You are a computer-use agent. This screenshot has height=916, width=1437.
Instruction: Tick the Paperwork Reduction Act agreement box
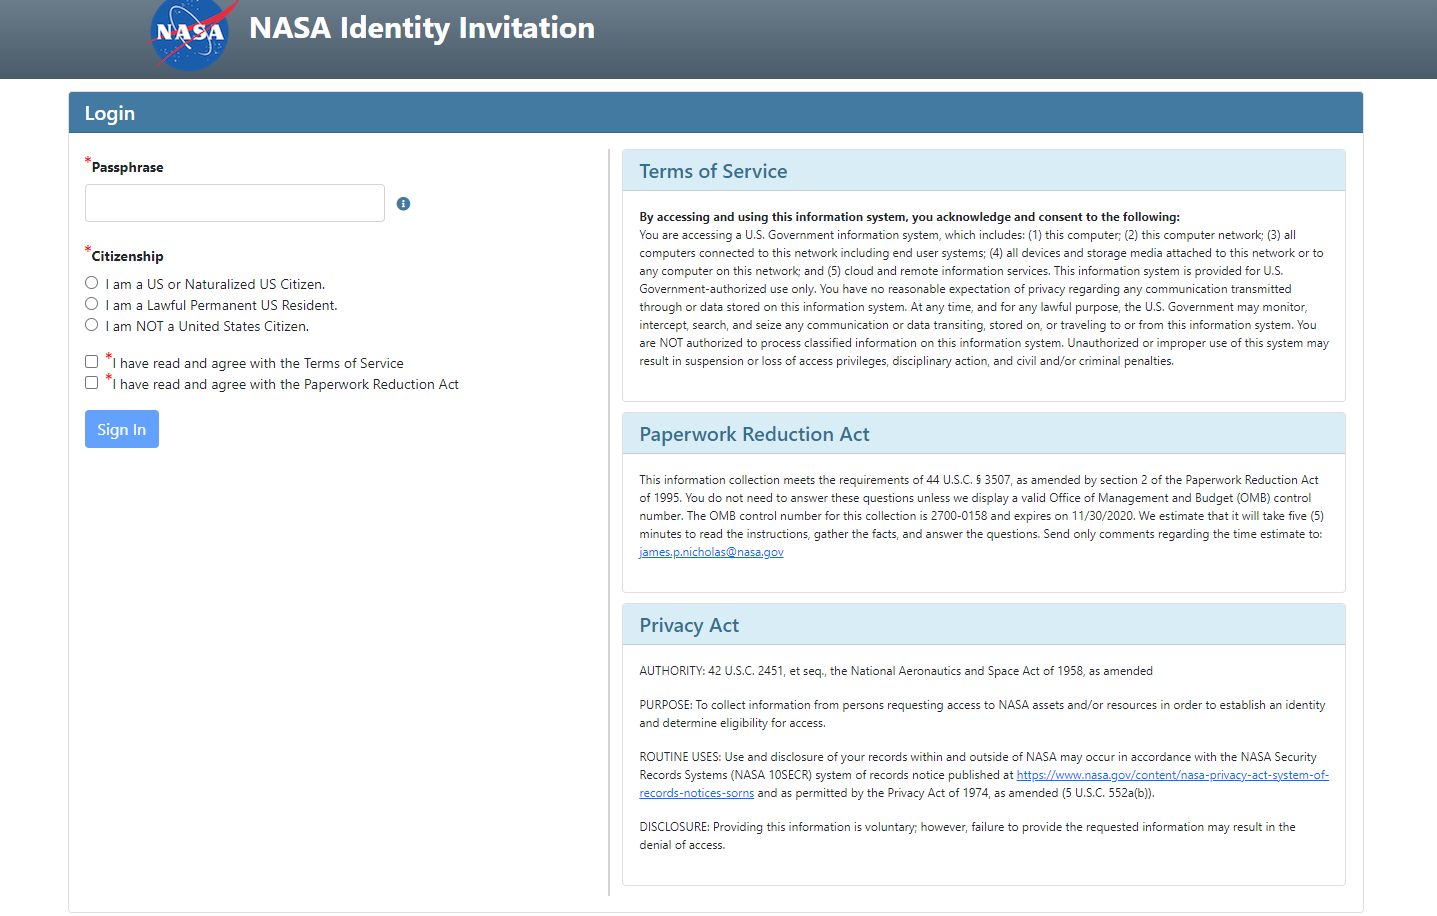pyautogui.click(x=92, y=383)
